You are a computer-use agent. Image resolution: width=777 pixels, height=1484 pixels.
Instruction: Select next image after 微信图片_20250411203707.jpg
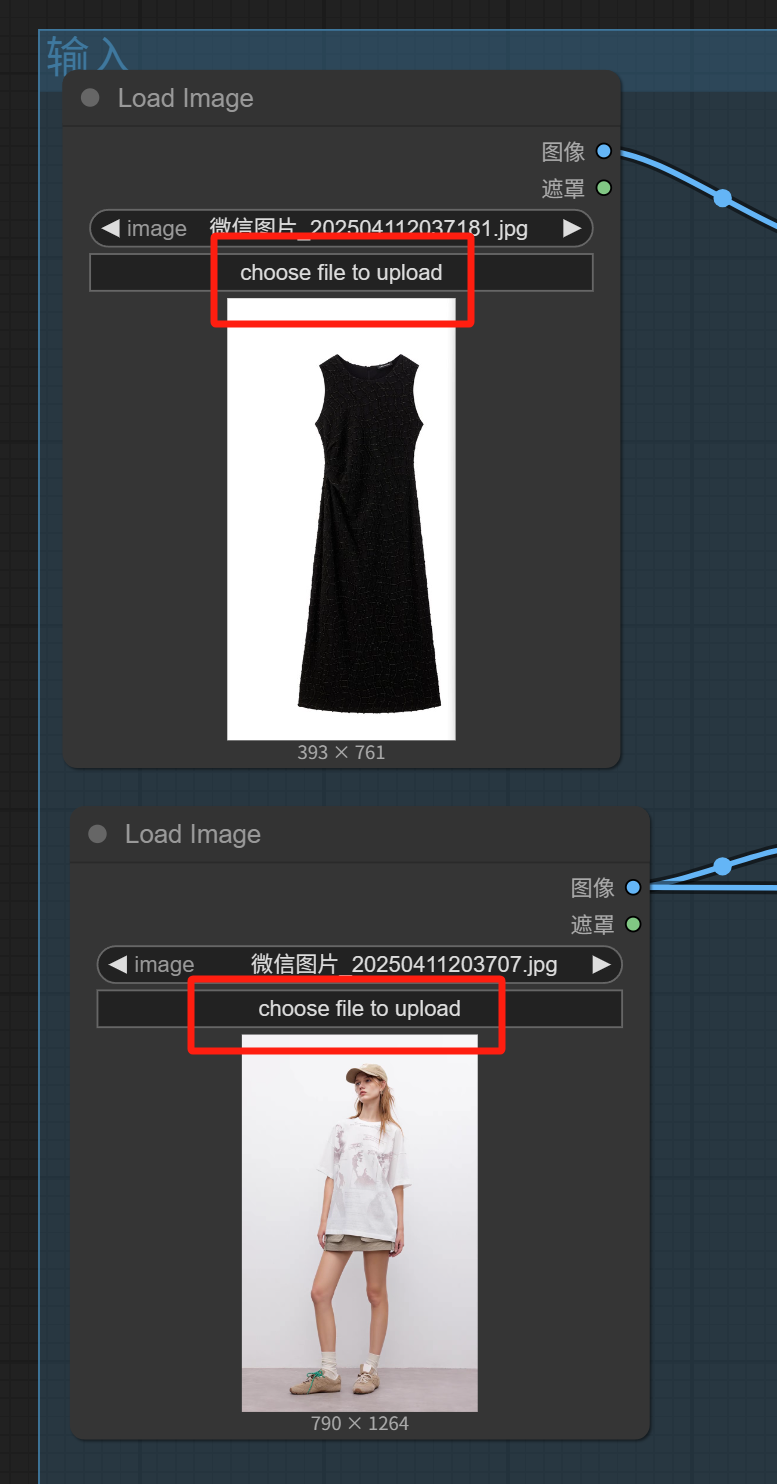click(x=601, y=964)
